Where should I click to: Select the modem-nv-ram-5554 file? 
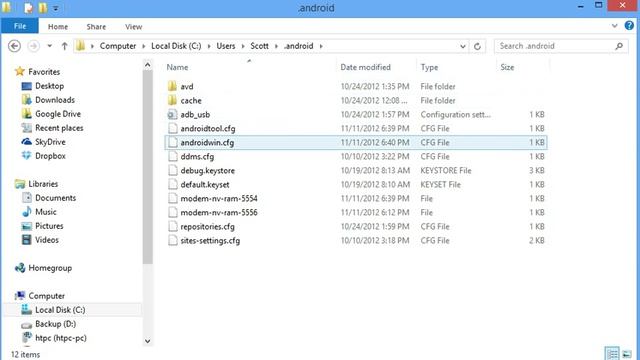tap(356, 198)
